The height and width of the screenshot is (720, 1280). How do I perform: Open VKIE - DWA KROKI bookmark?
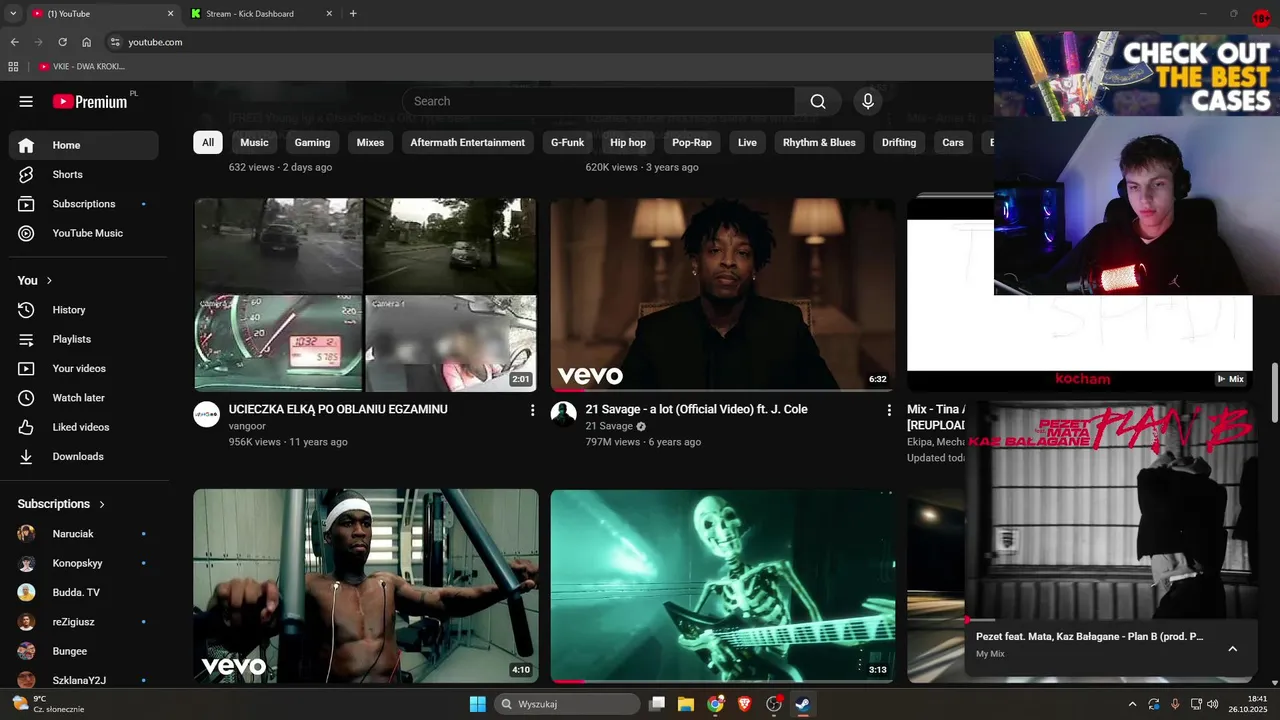click(81, 67)
